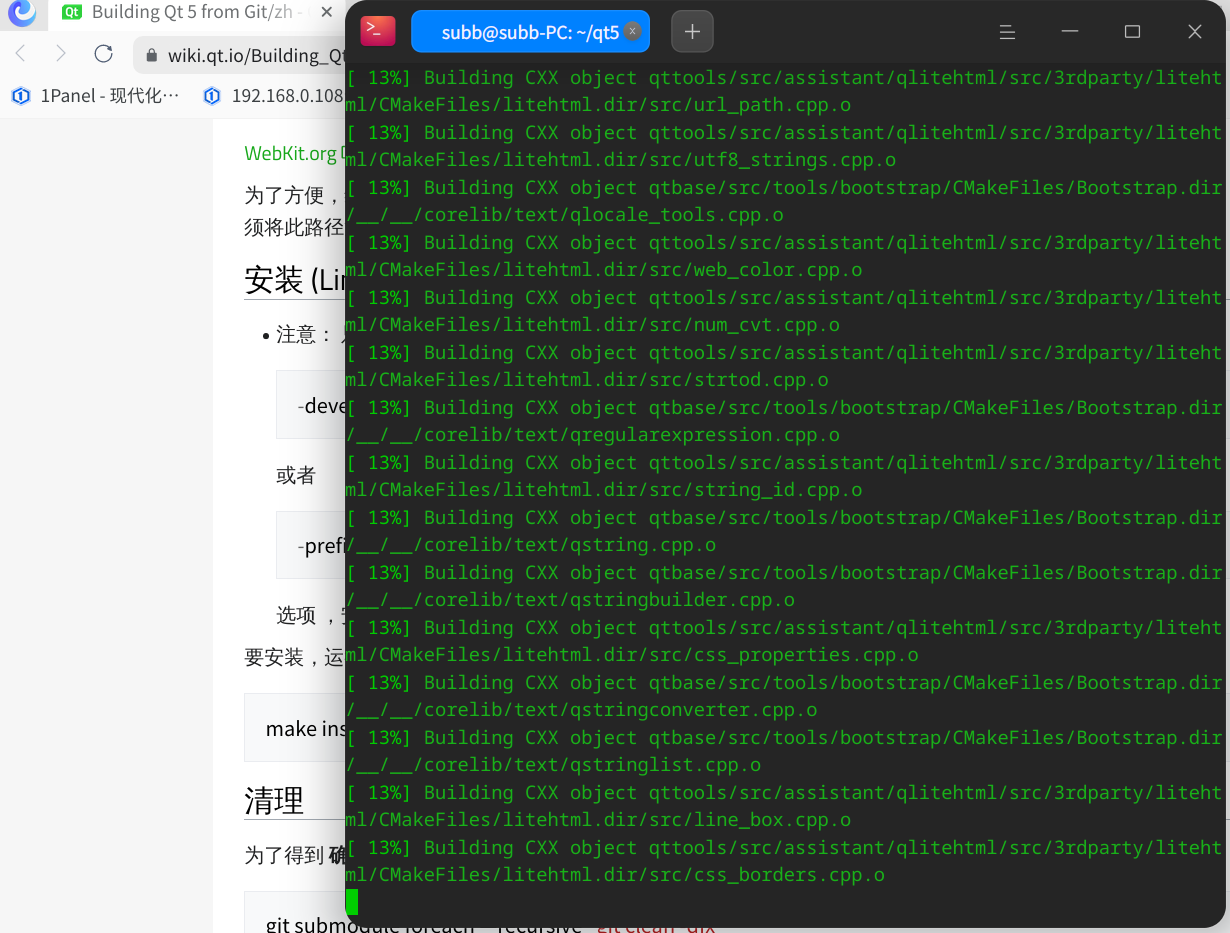Close the Building Qt 5 from Git browser tab
This screenshot has width=1230, height=933.
(327, 12)
